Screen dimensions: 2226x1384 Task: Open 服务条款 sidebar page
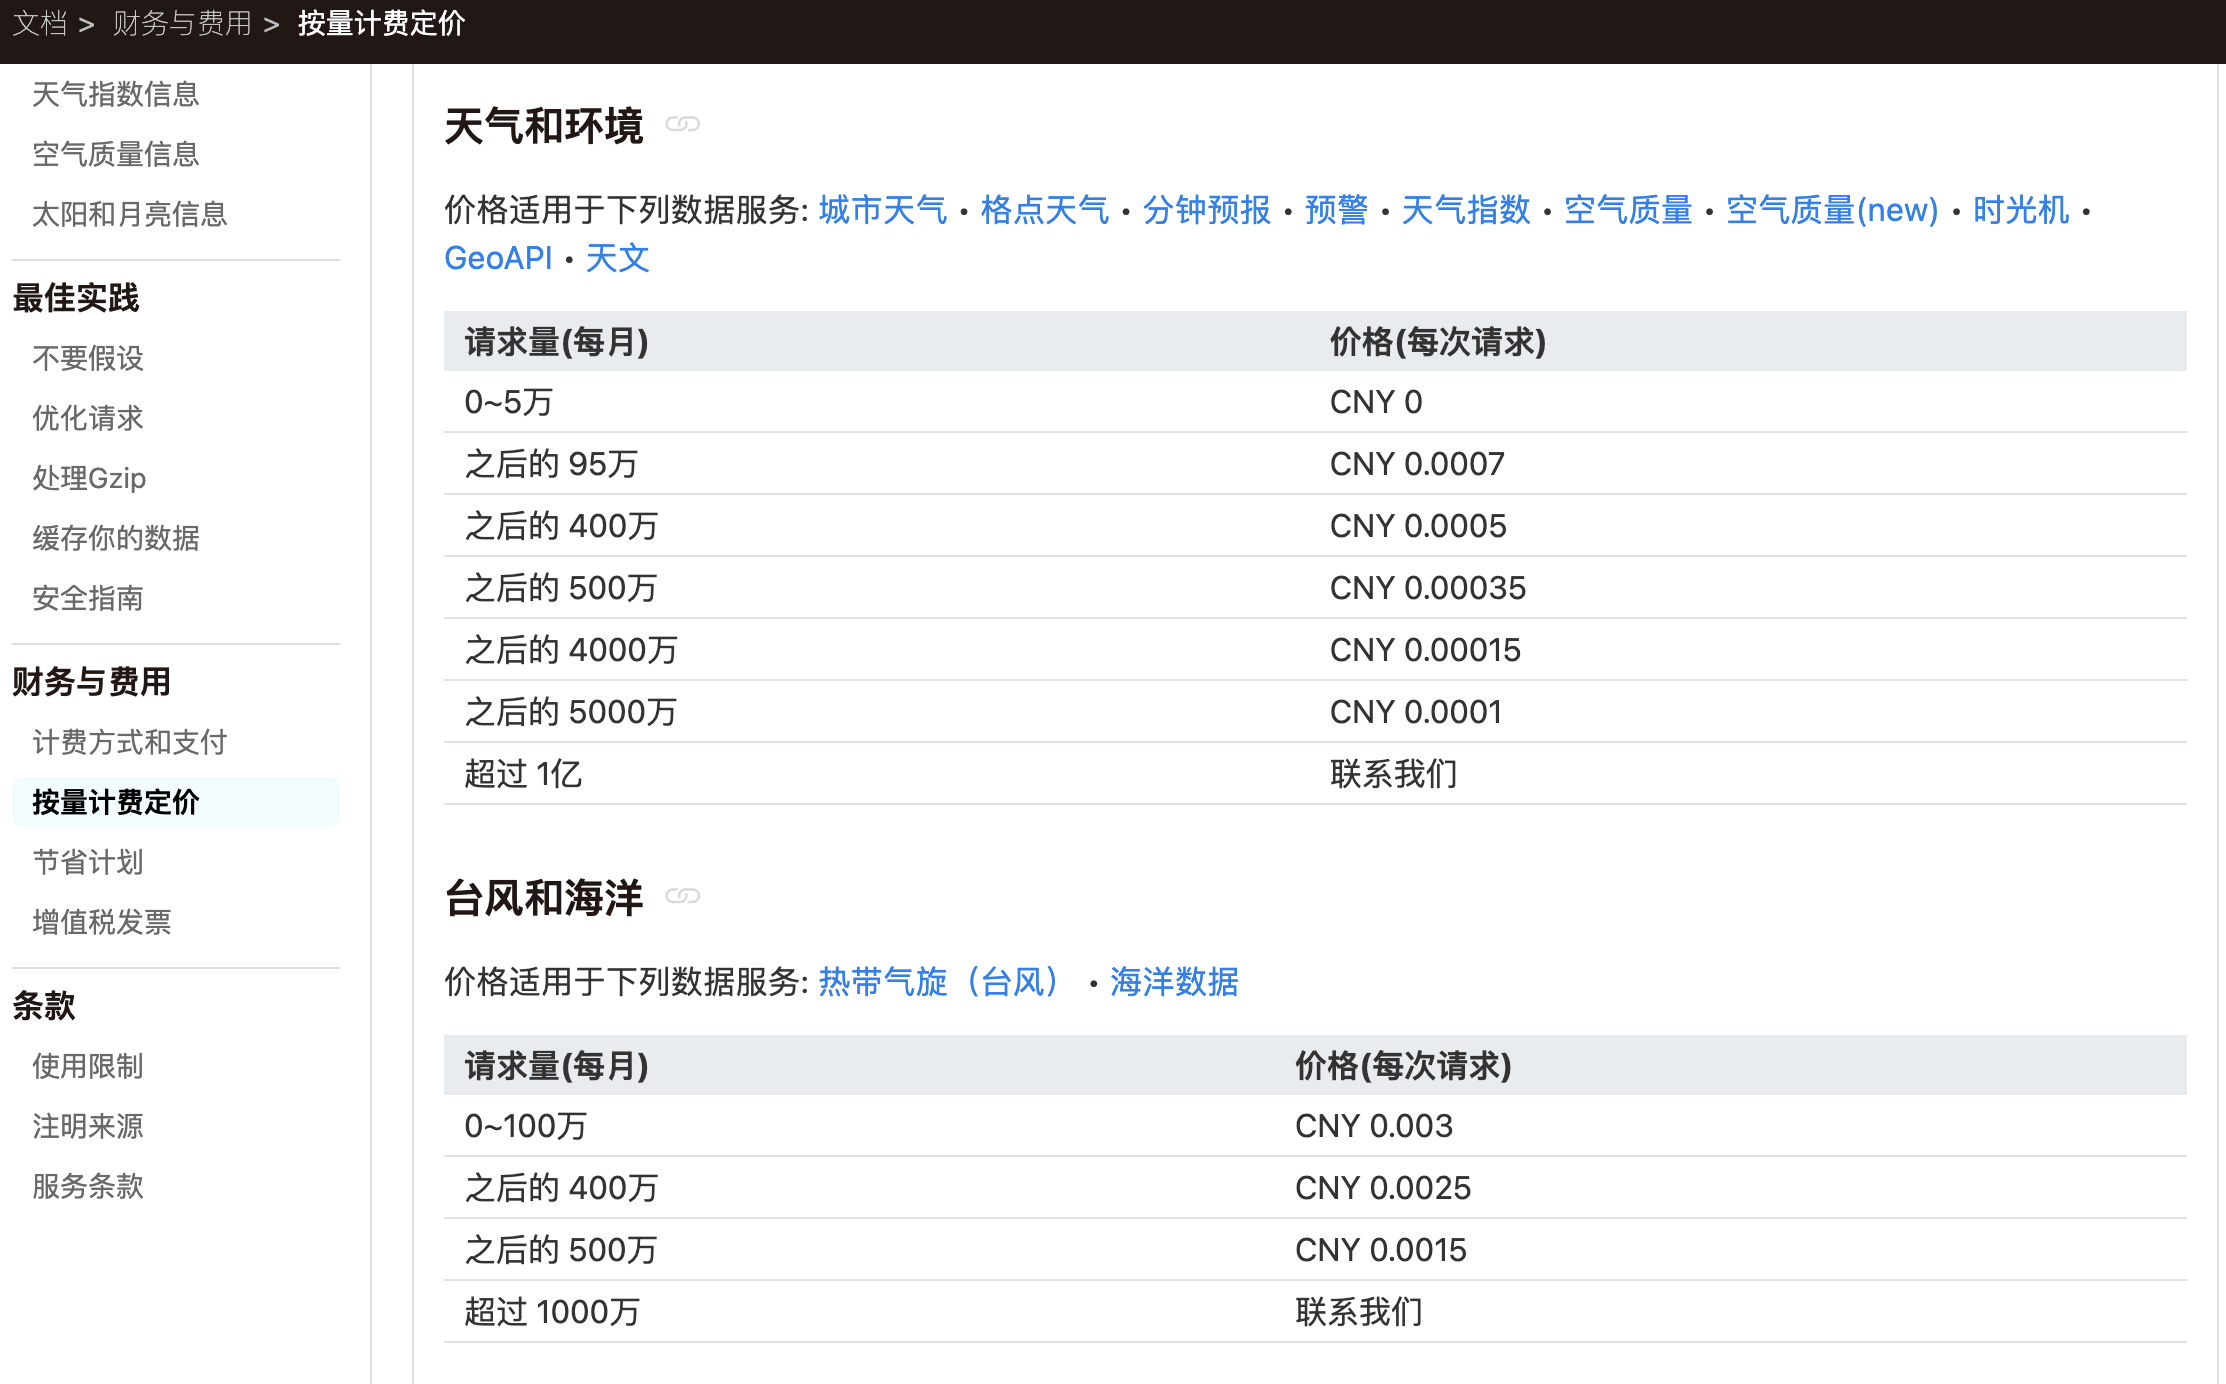coord(88,1186)
